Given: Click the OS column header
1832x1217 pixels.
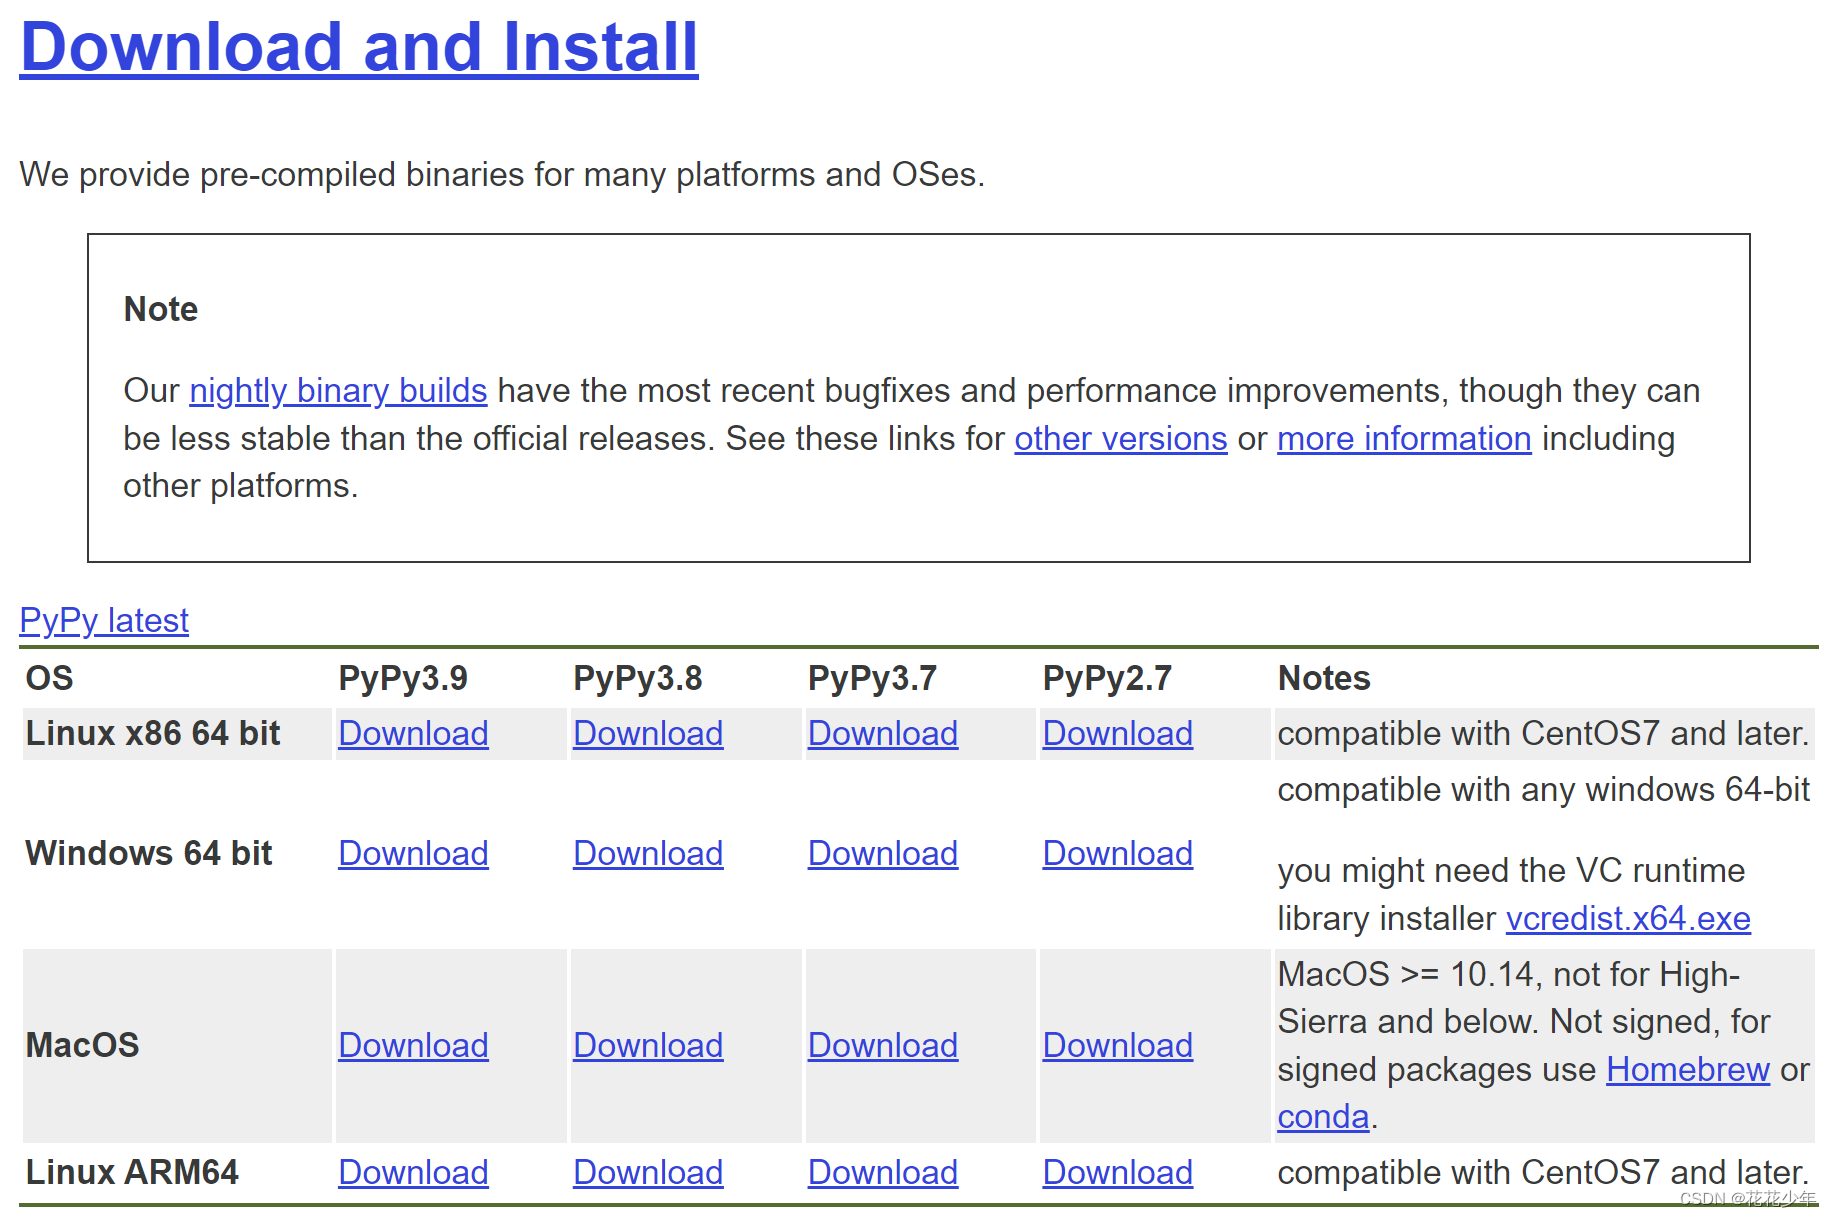Looking at the screenshot, I should pyautogui.click(x=49, y=678).
